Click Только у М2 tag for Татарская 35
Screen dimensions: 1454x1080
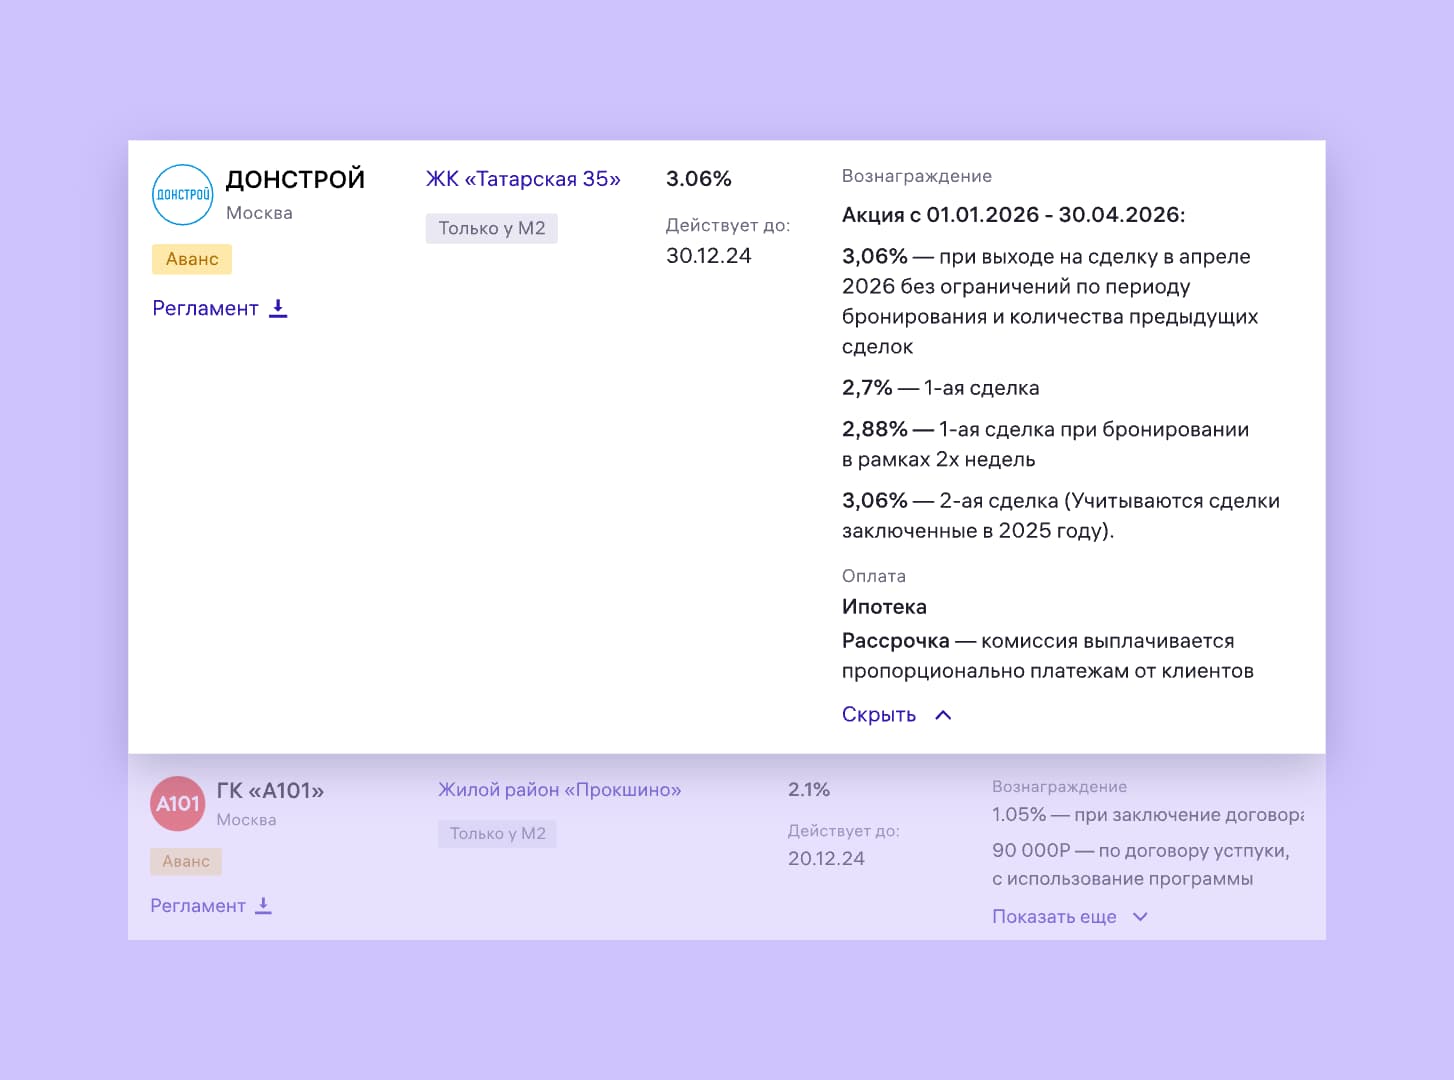pyautogui.click(x=492, y=228)
